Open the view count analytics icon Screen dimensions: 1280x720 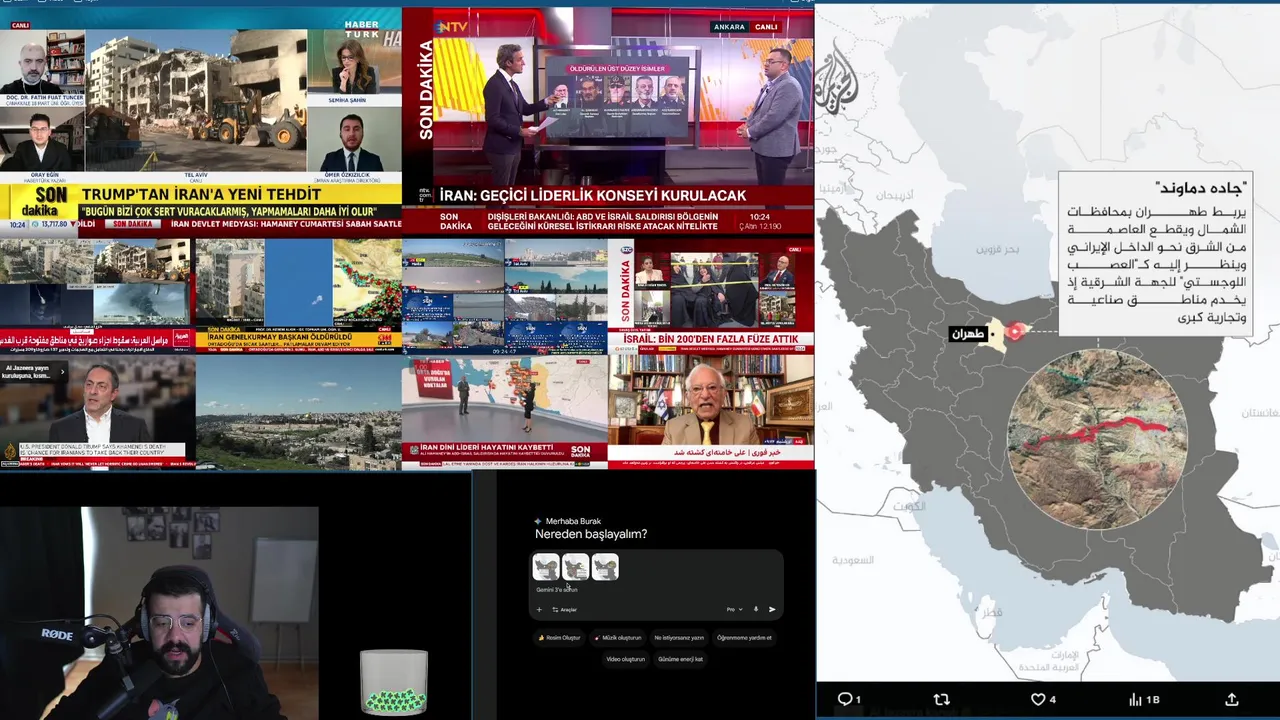click(1136, 699)
